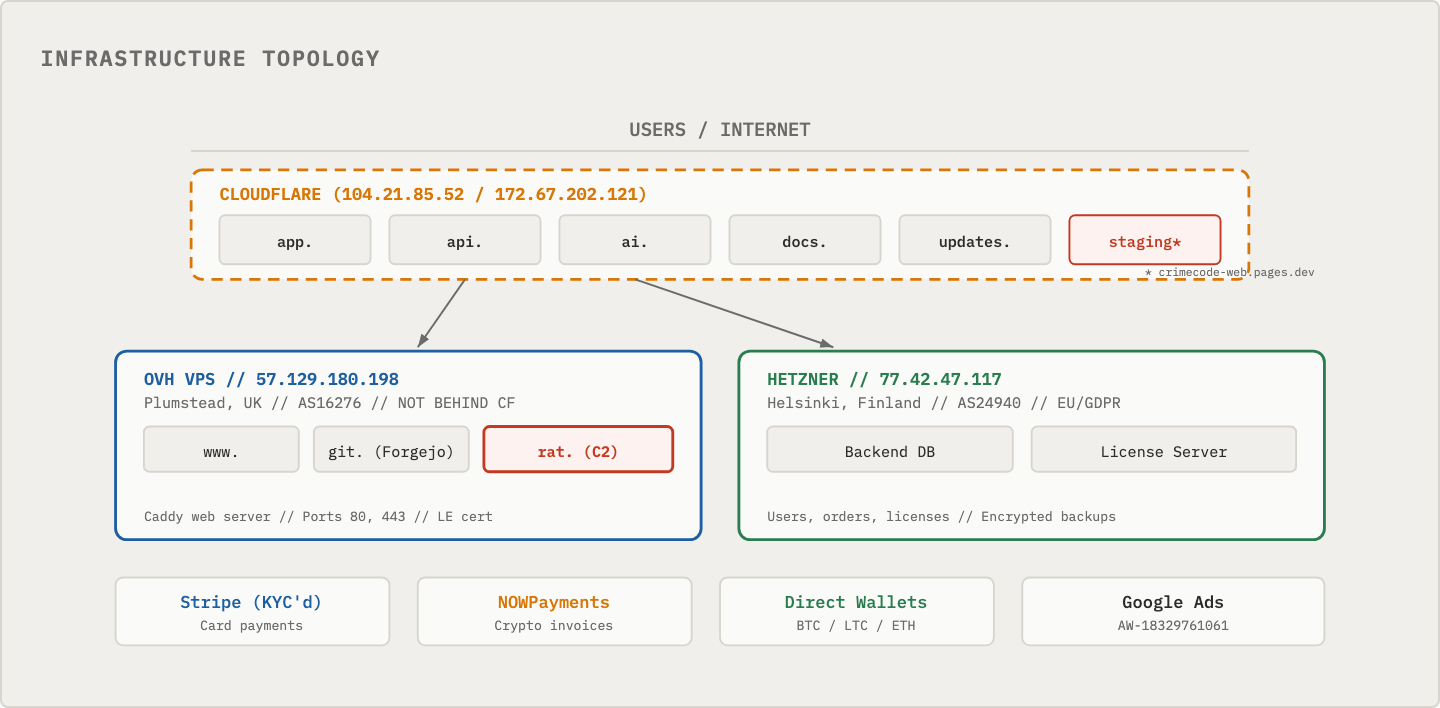Click the ai. subdomain box
This screenshot has height=708, width=1440.
pos(635,240)
